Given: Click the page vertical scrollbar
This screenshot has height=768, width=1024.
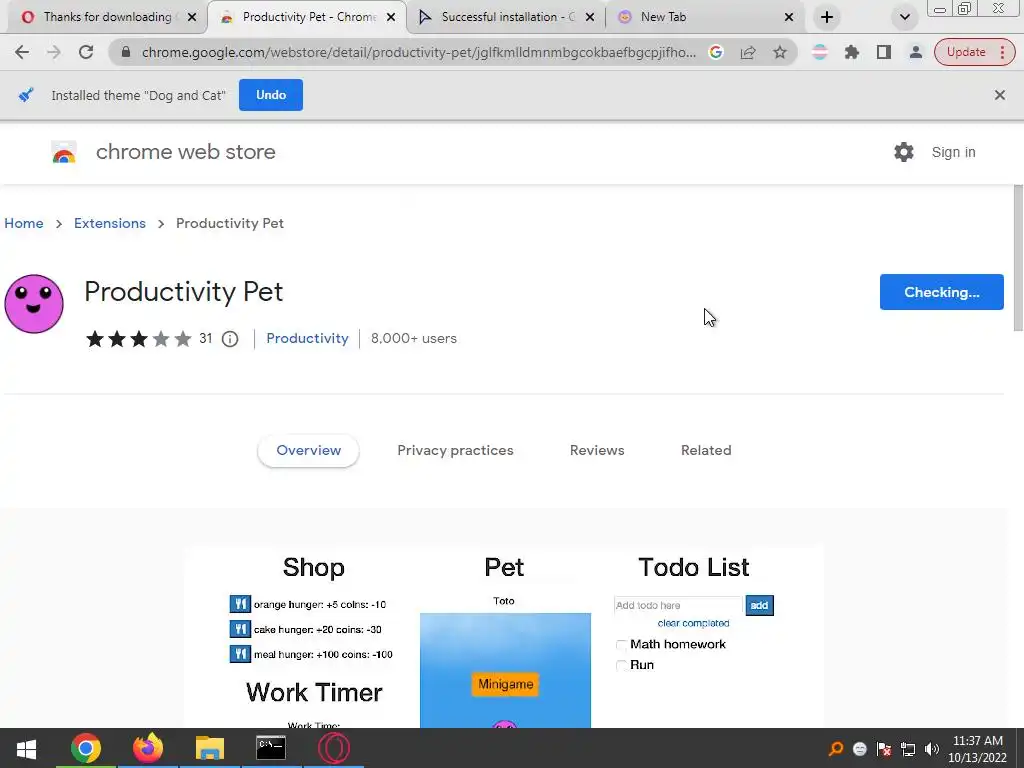Looking at the screenshot, I should [1018, 258].
